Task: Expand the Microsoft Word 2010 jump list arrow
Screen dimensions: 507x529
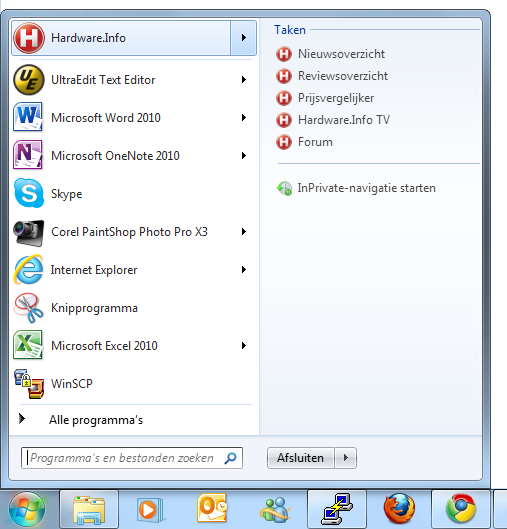Action: 244,117
